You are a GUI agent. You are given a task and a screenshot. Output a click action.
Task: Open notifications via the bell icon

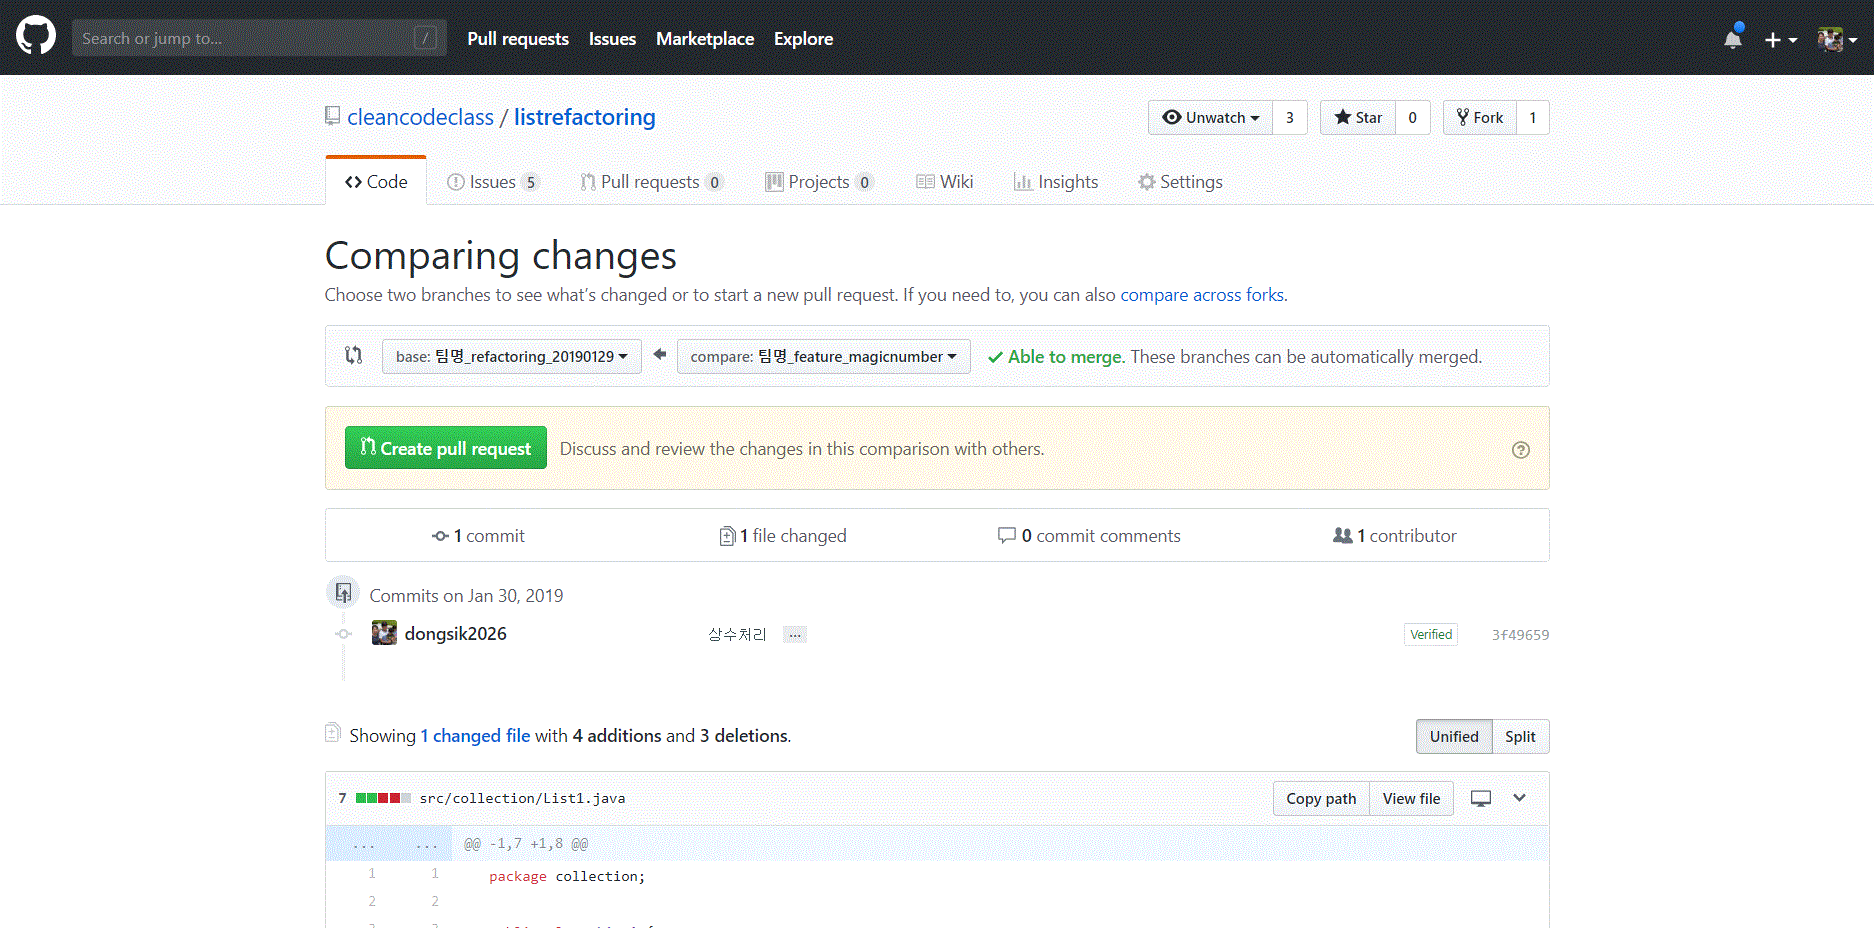(x=1733, y=37)
